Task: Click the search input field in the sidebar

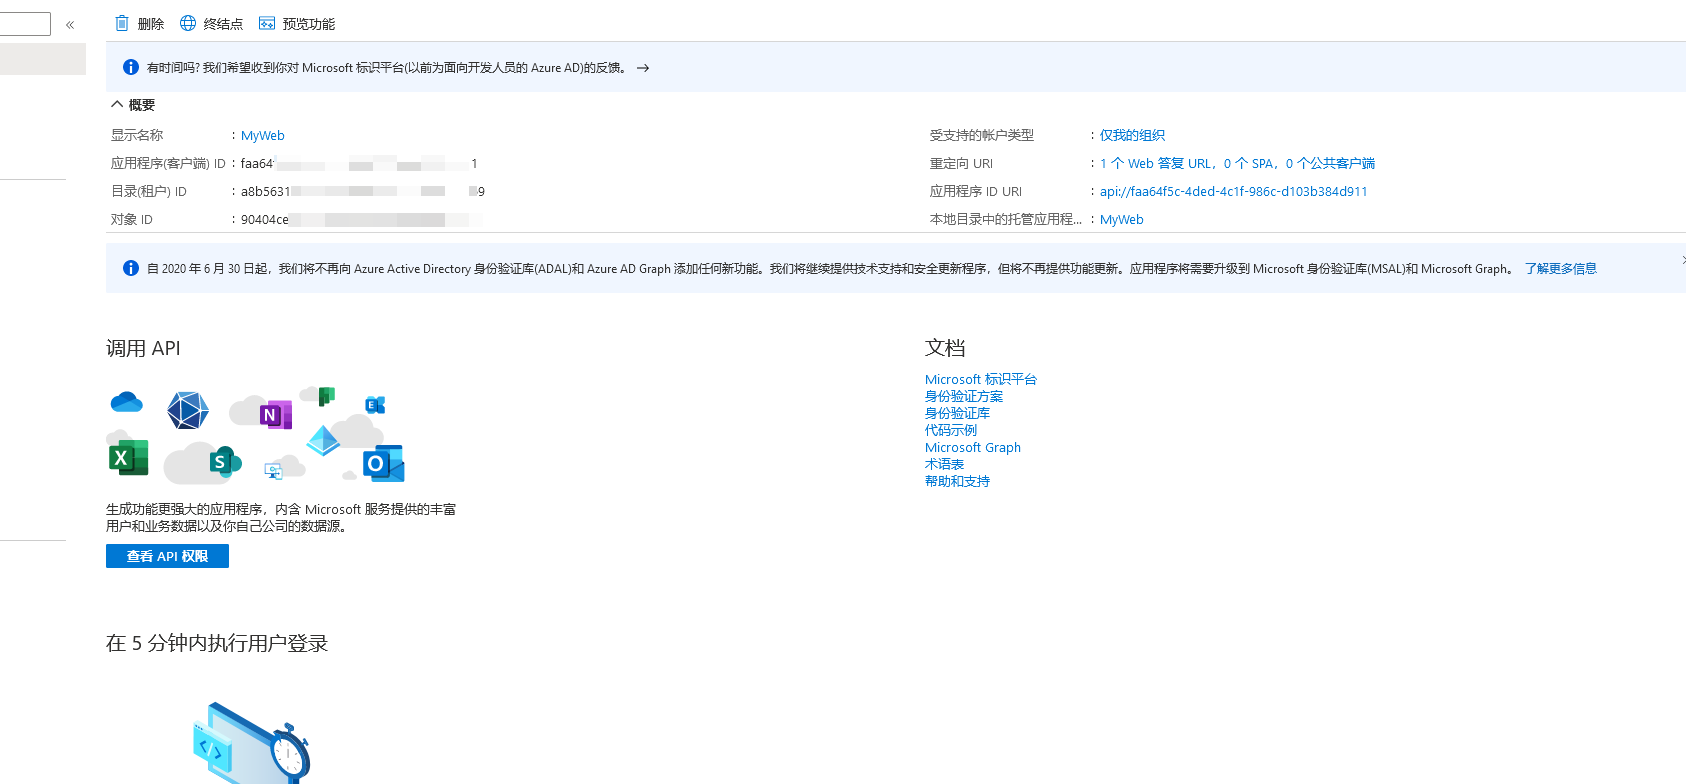Action: pyautogui.click(x=25, y=24)
